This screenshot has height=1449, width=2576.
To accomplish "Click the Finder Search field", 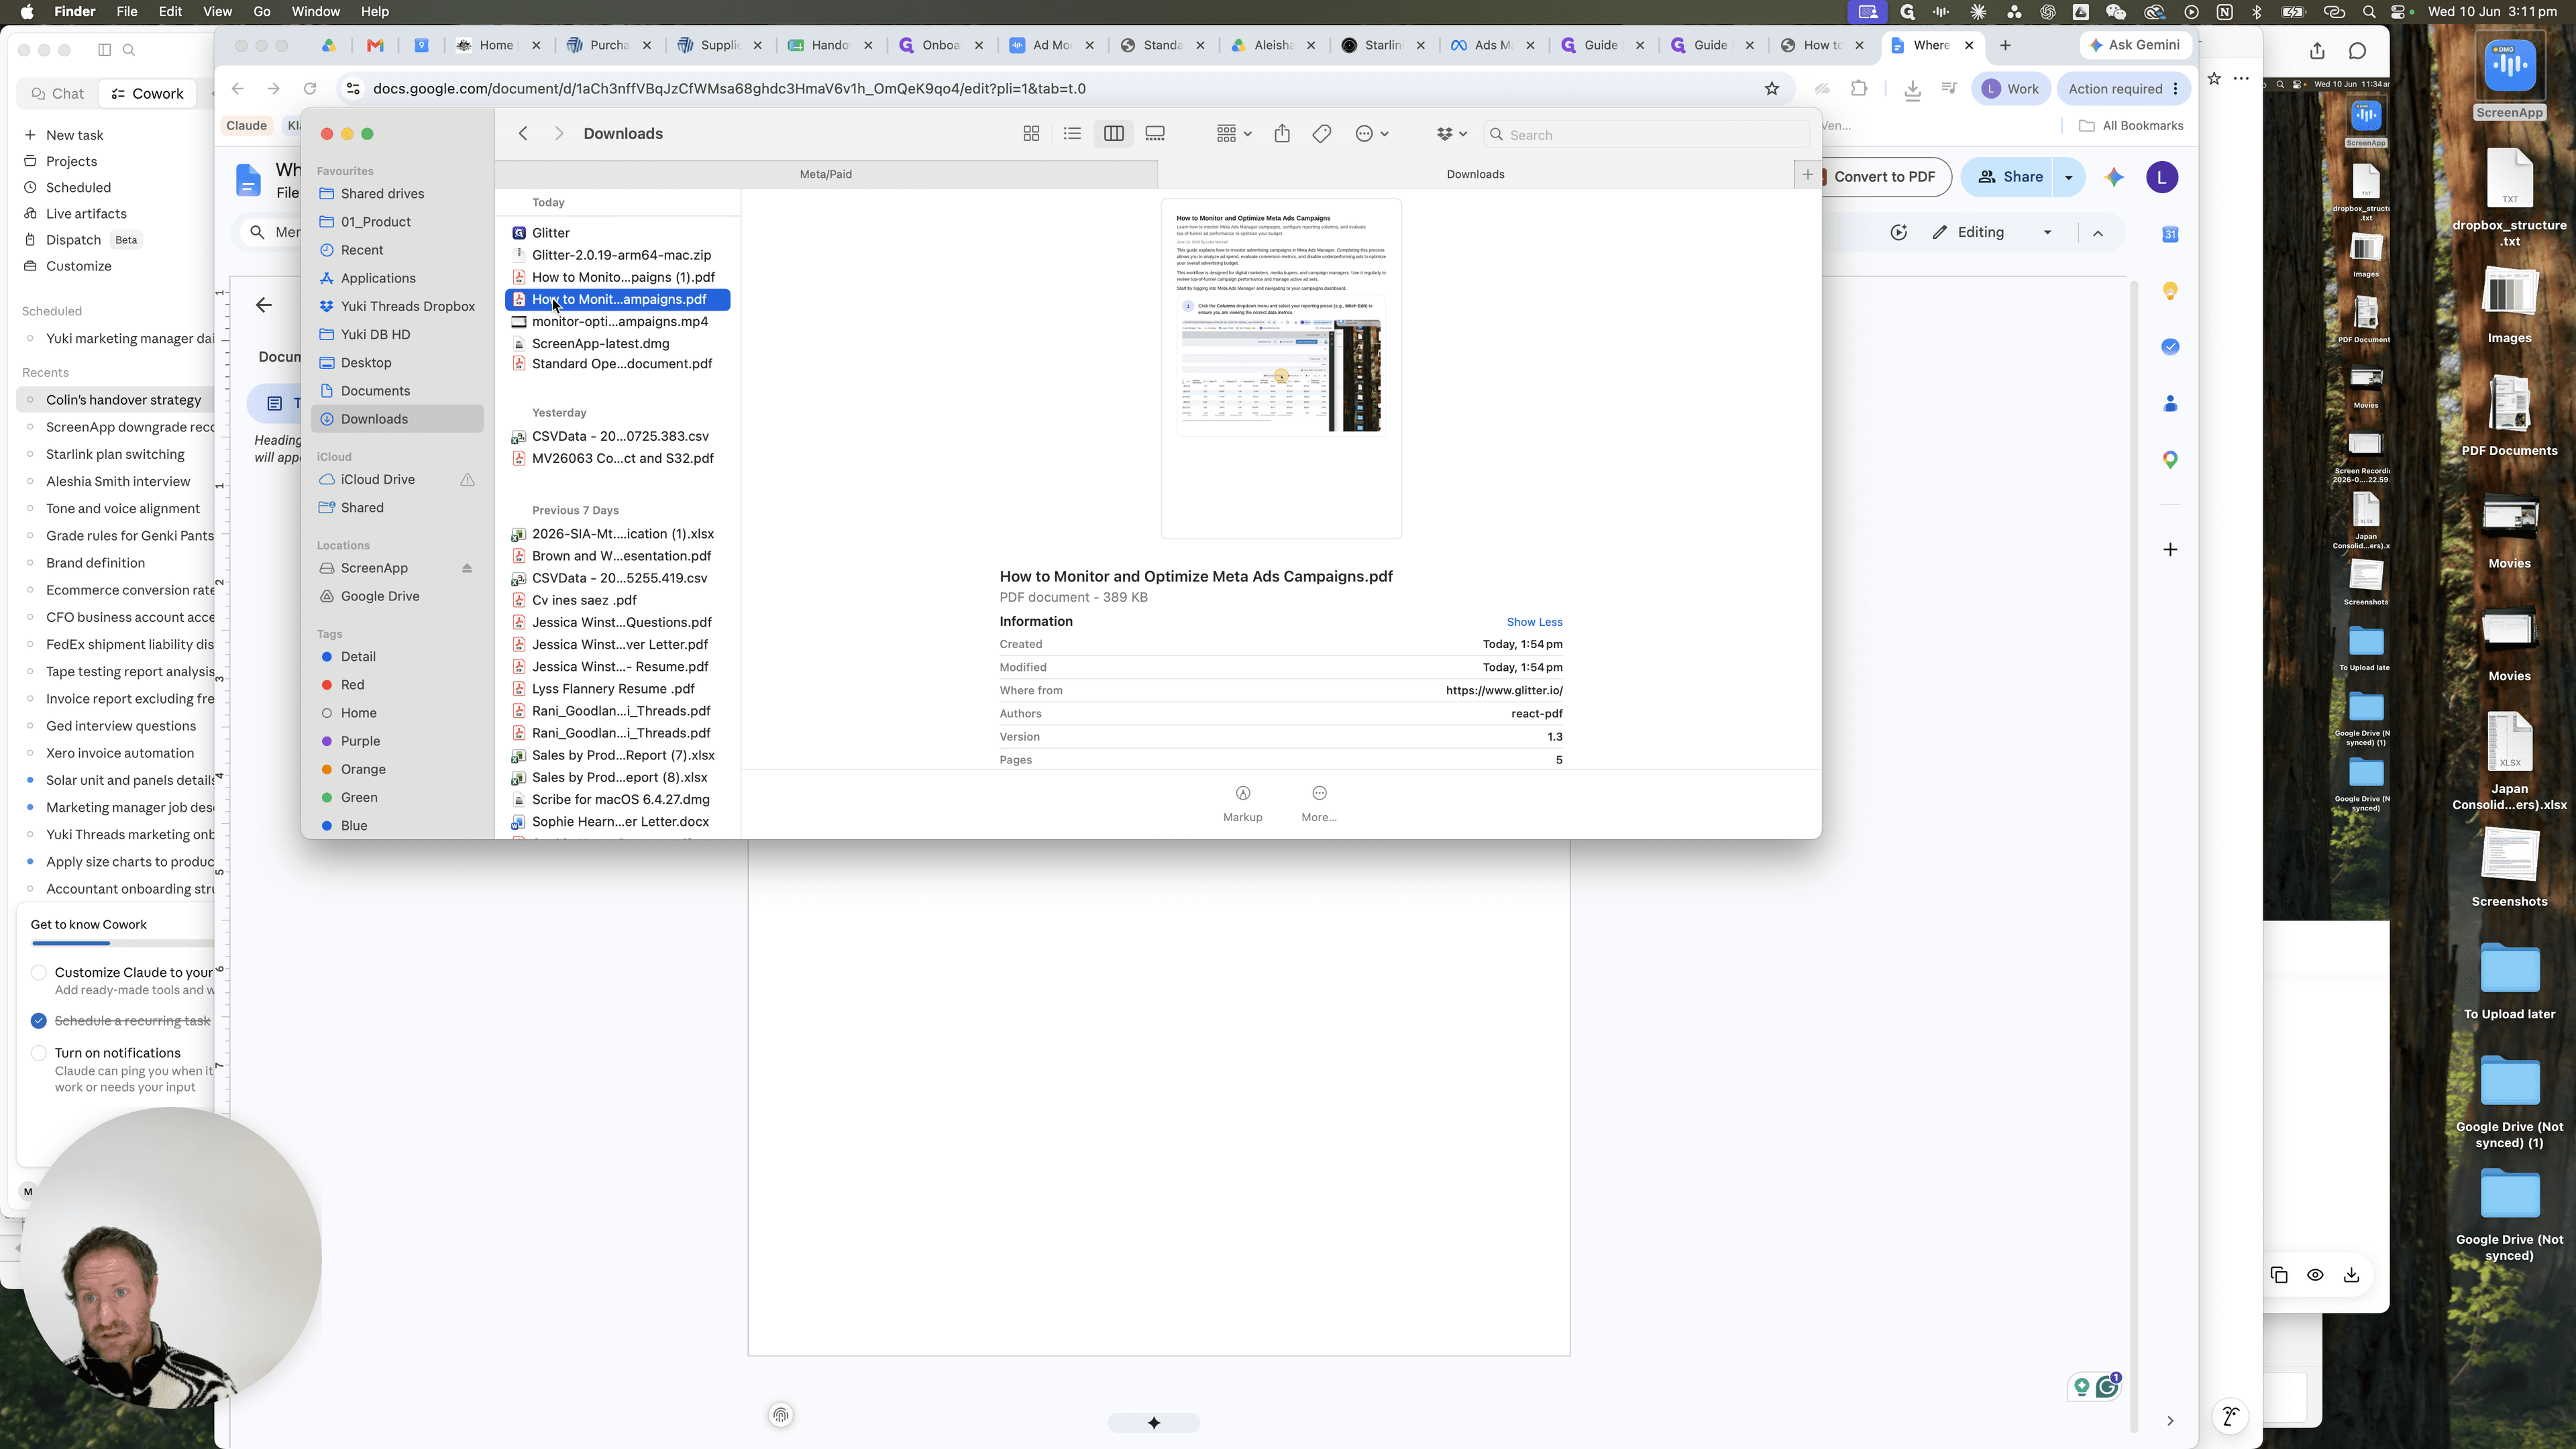I will (1646, 135).
